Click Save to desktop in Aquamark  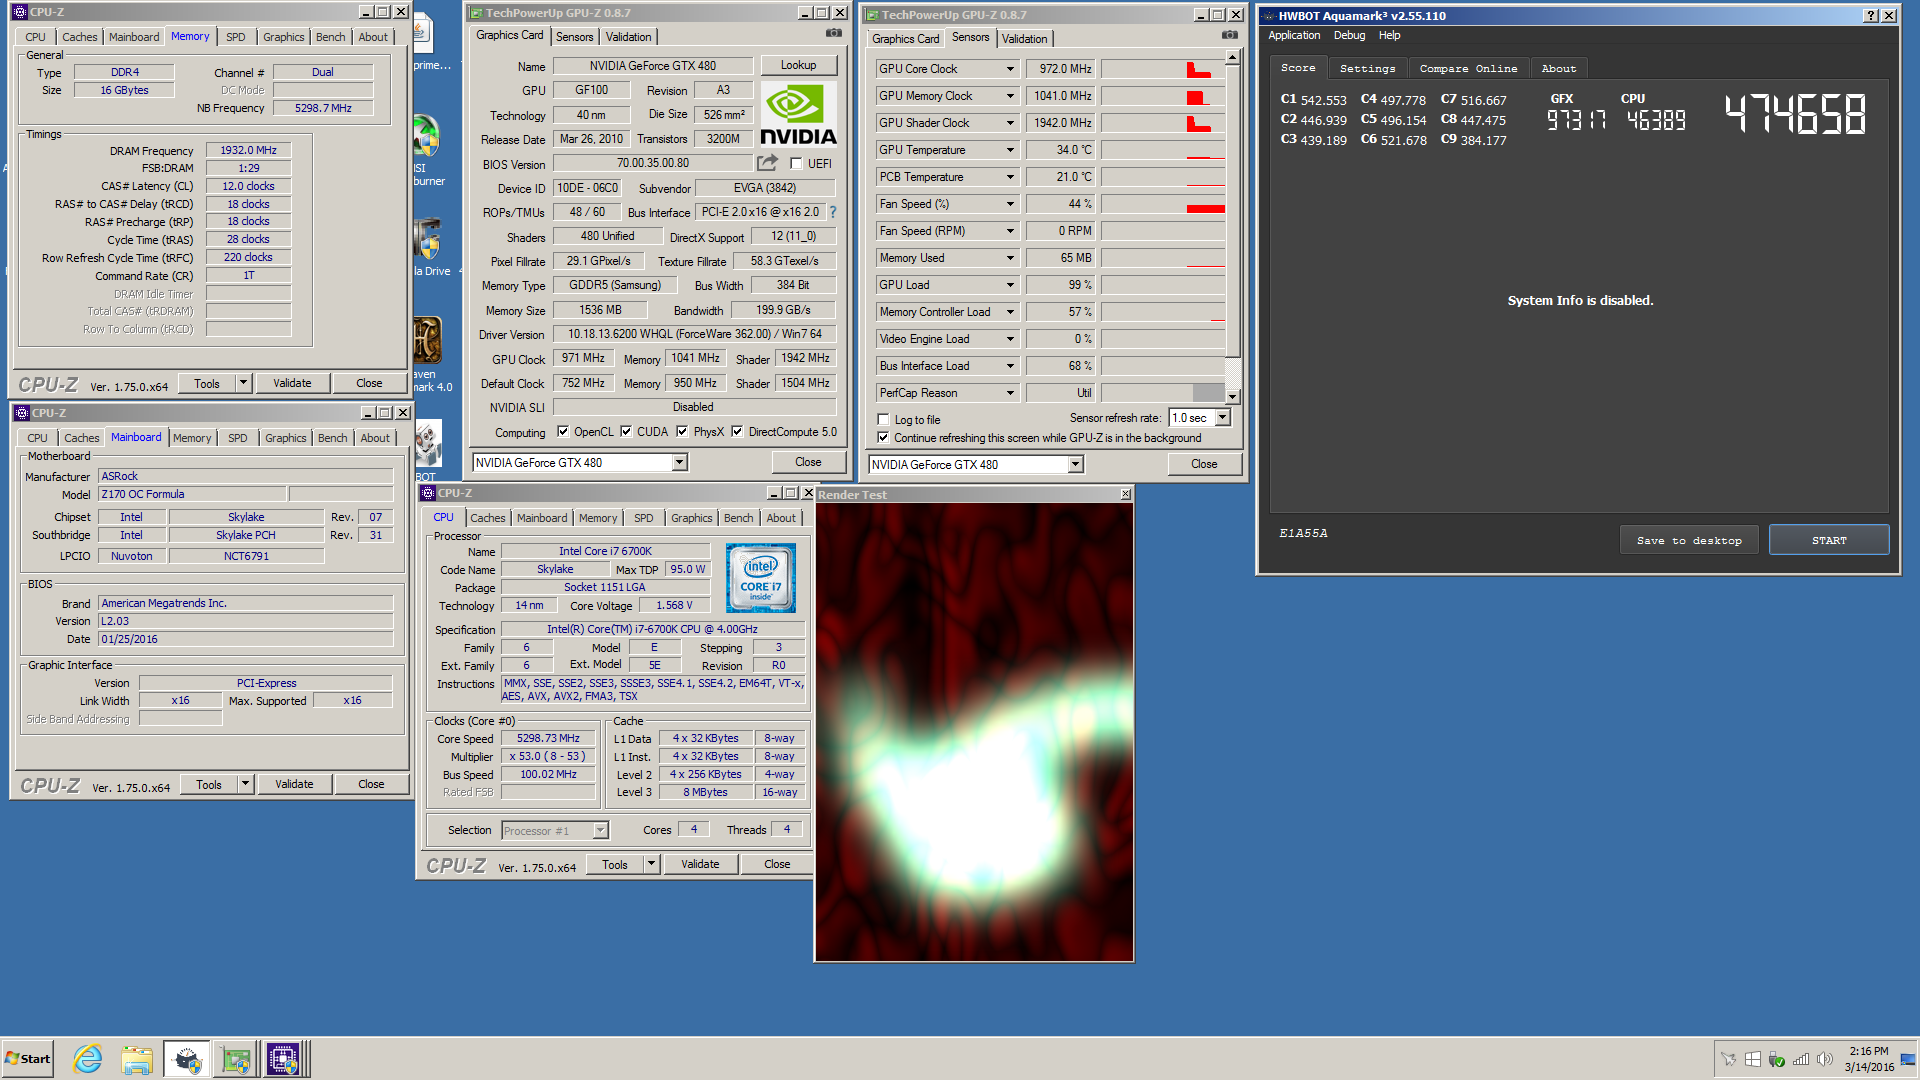[x=1689, y=540]
